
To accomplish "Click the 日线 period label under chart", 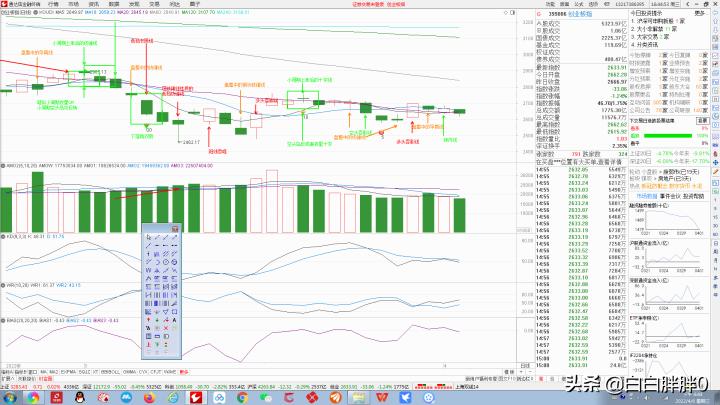I will 525,366.
